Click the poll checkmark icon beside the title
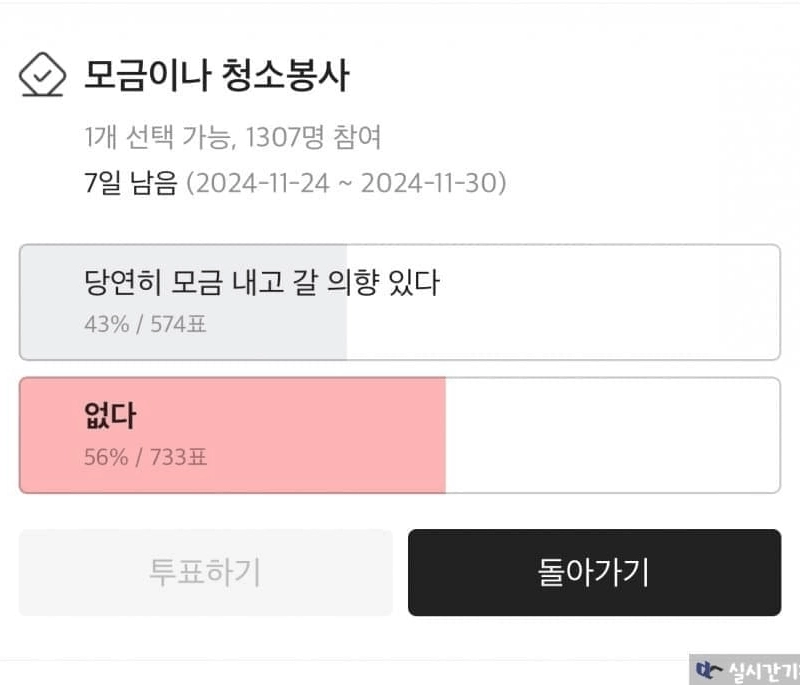The width and height of the screenshot is (800, 685). (x=43, y=76)
